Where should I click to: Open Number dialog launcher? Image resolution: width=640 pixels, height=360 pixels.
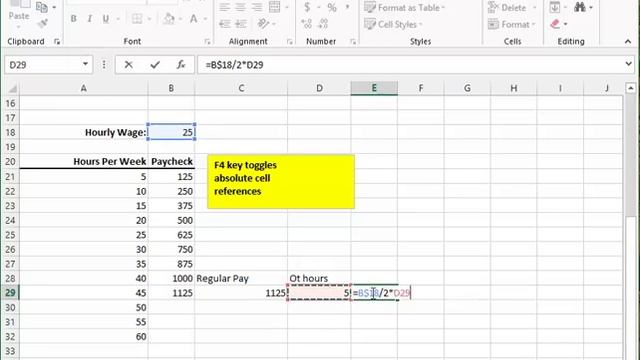353,41
